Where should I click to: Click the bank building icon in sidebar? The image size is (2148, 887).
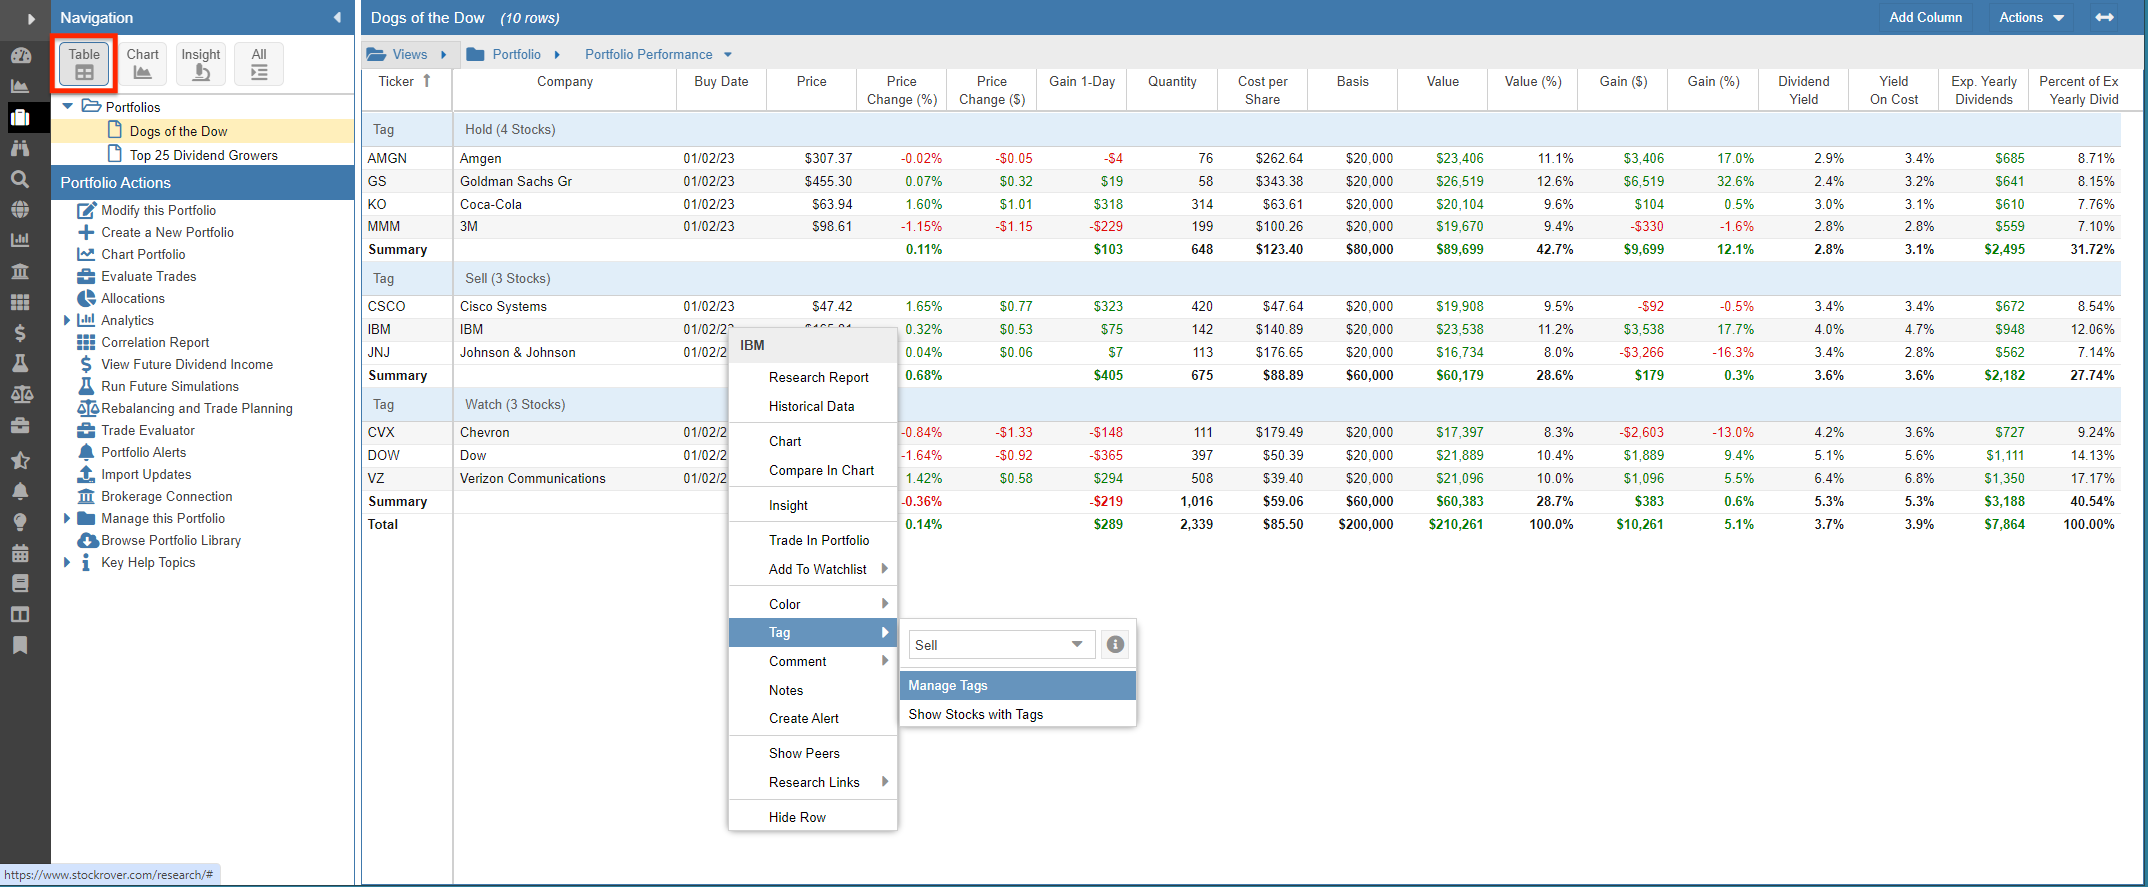pyautogui.click(x=20, y=271)
